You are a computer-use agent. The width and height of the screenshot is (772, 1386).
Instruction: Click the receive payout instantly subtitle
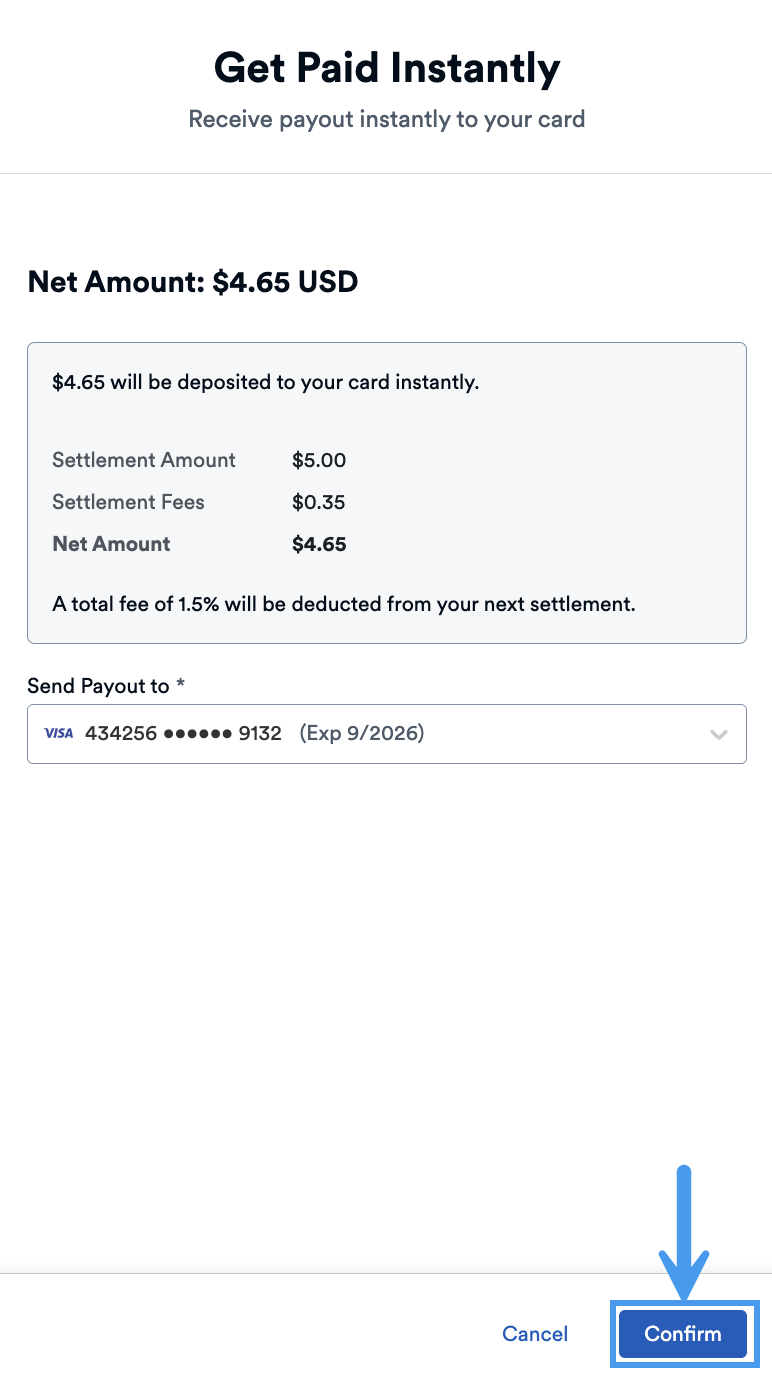tap(386, 119)
